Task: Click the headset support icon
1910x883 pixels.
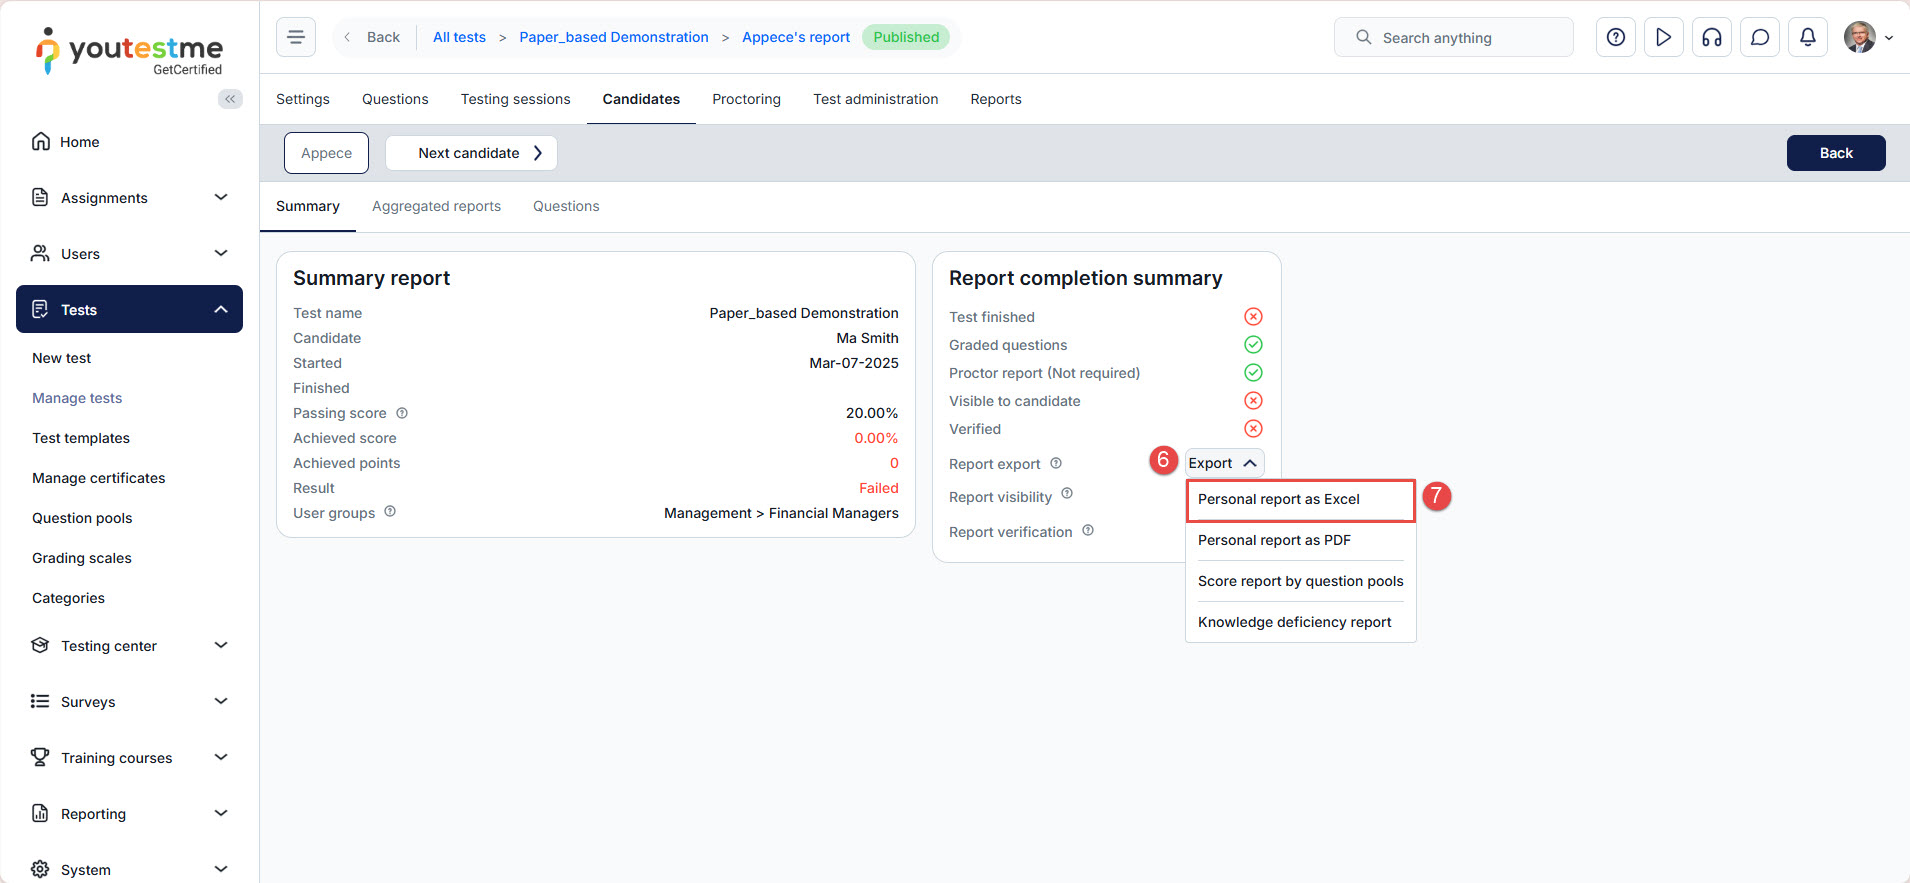Action: click(x=1711, y=37)
